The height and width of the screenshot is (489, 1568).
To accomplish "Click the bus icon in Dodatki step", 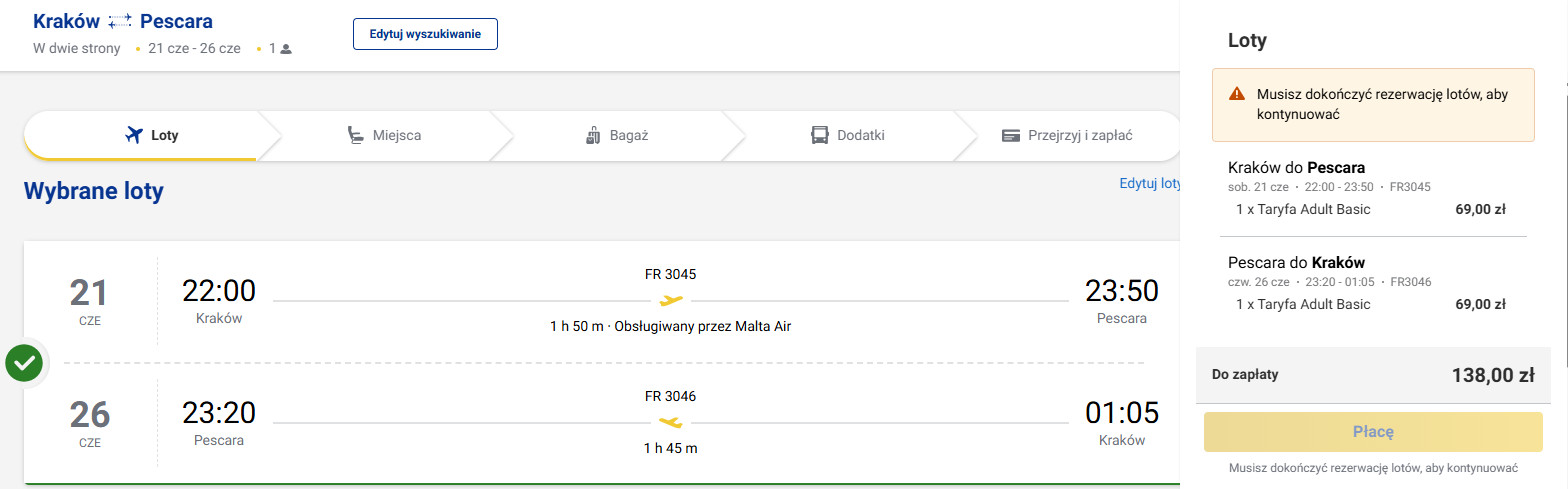I will click(x=820, y=136).
